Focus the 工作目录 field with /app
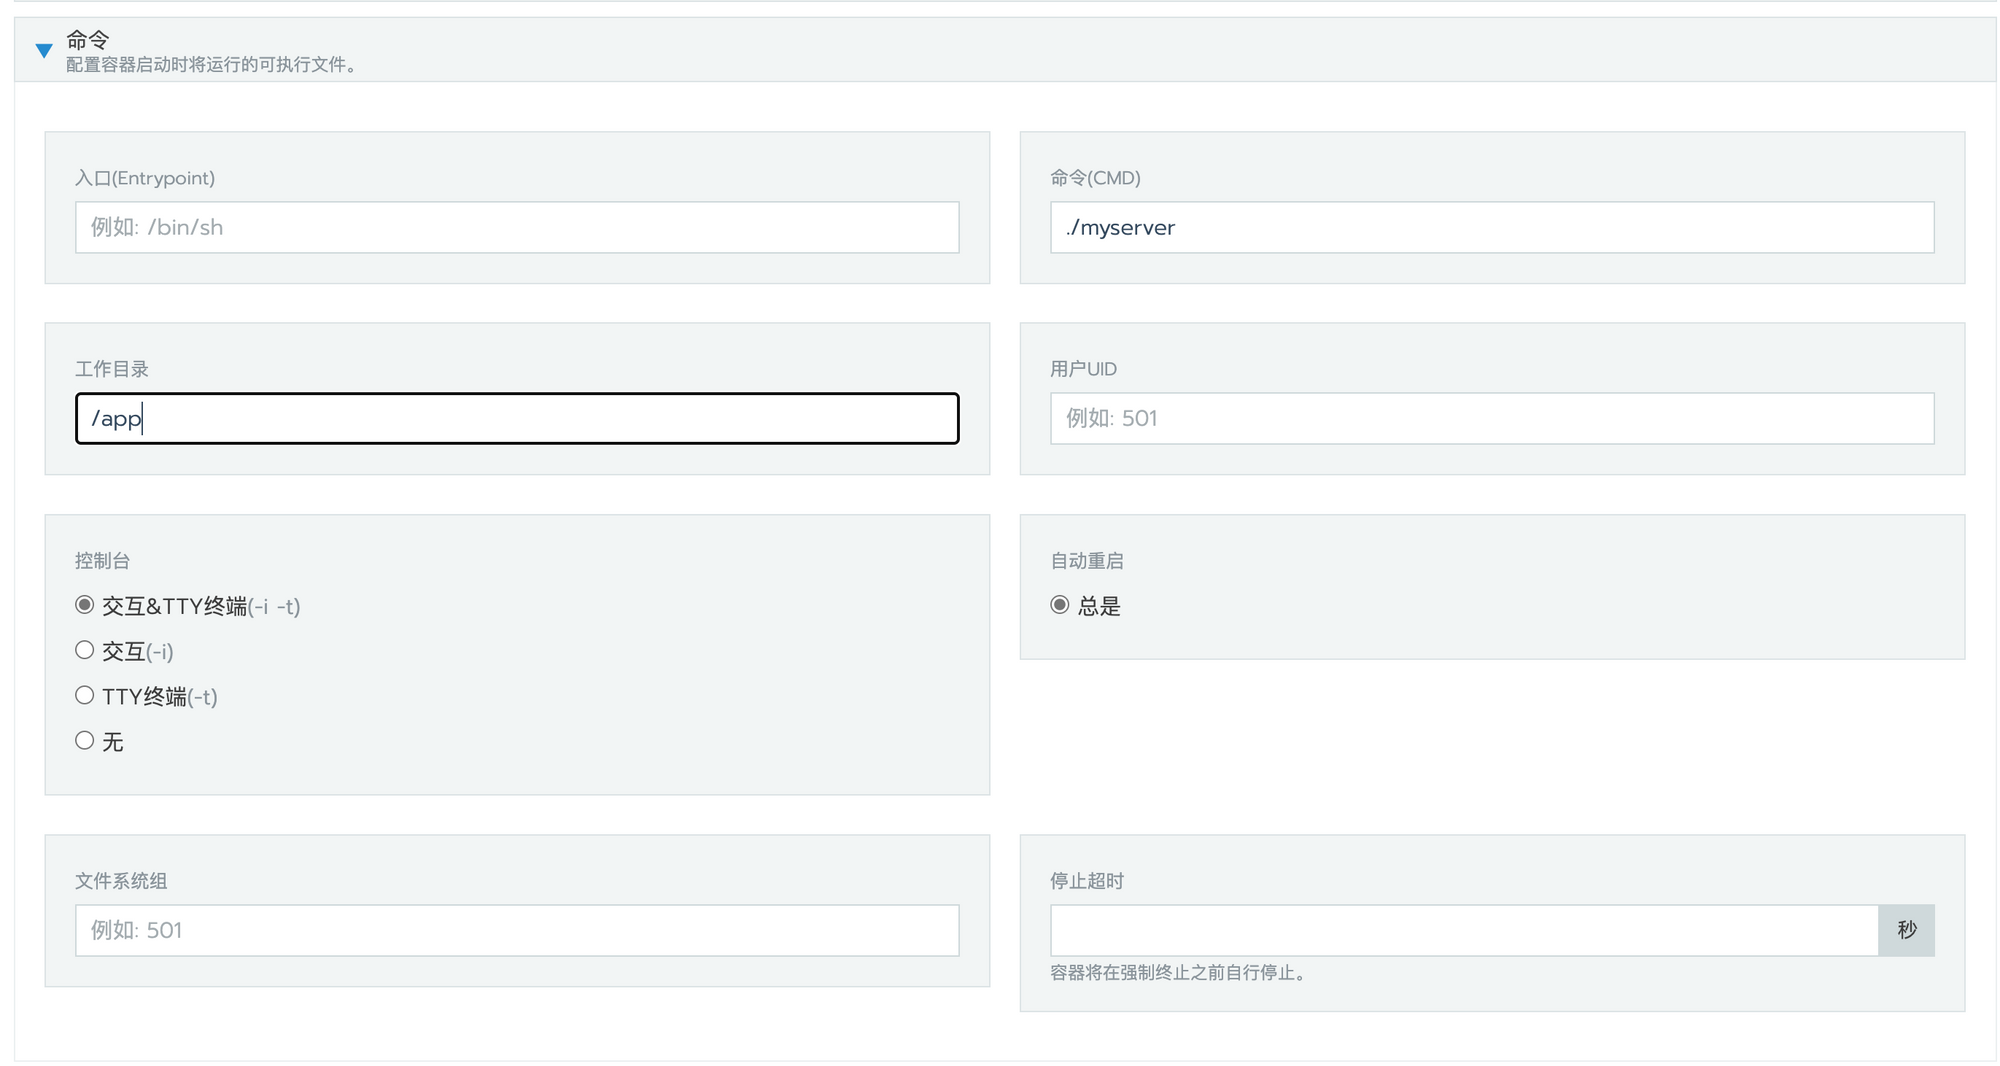Image resolution: width=2000 pixels, height=1066 pixels. pos(517,418)
